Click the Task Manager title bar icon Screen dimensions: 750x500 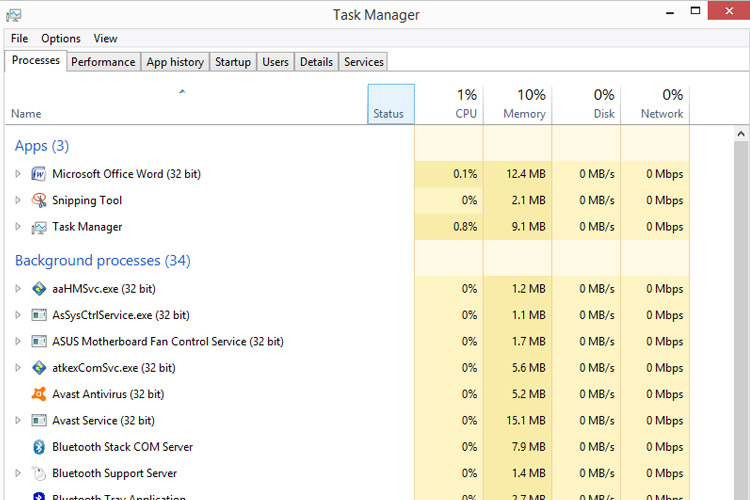tap(13, 15)
